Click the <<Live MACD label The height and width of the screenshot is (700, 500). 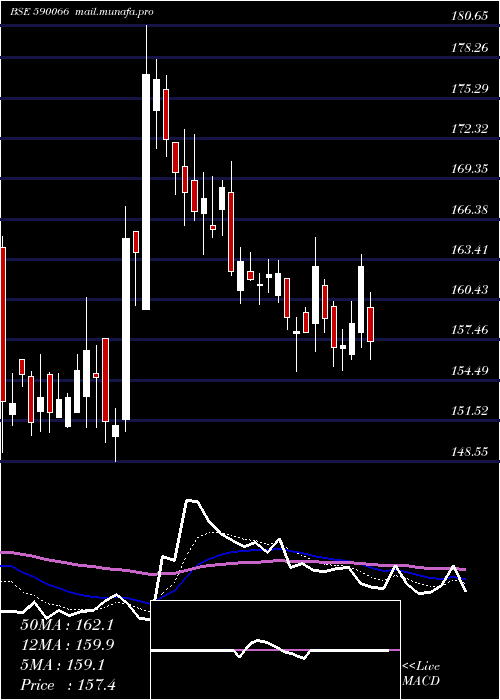point(421,673)
